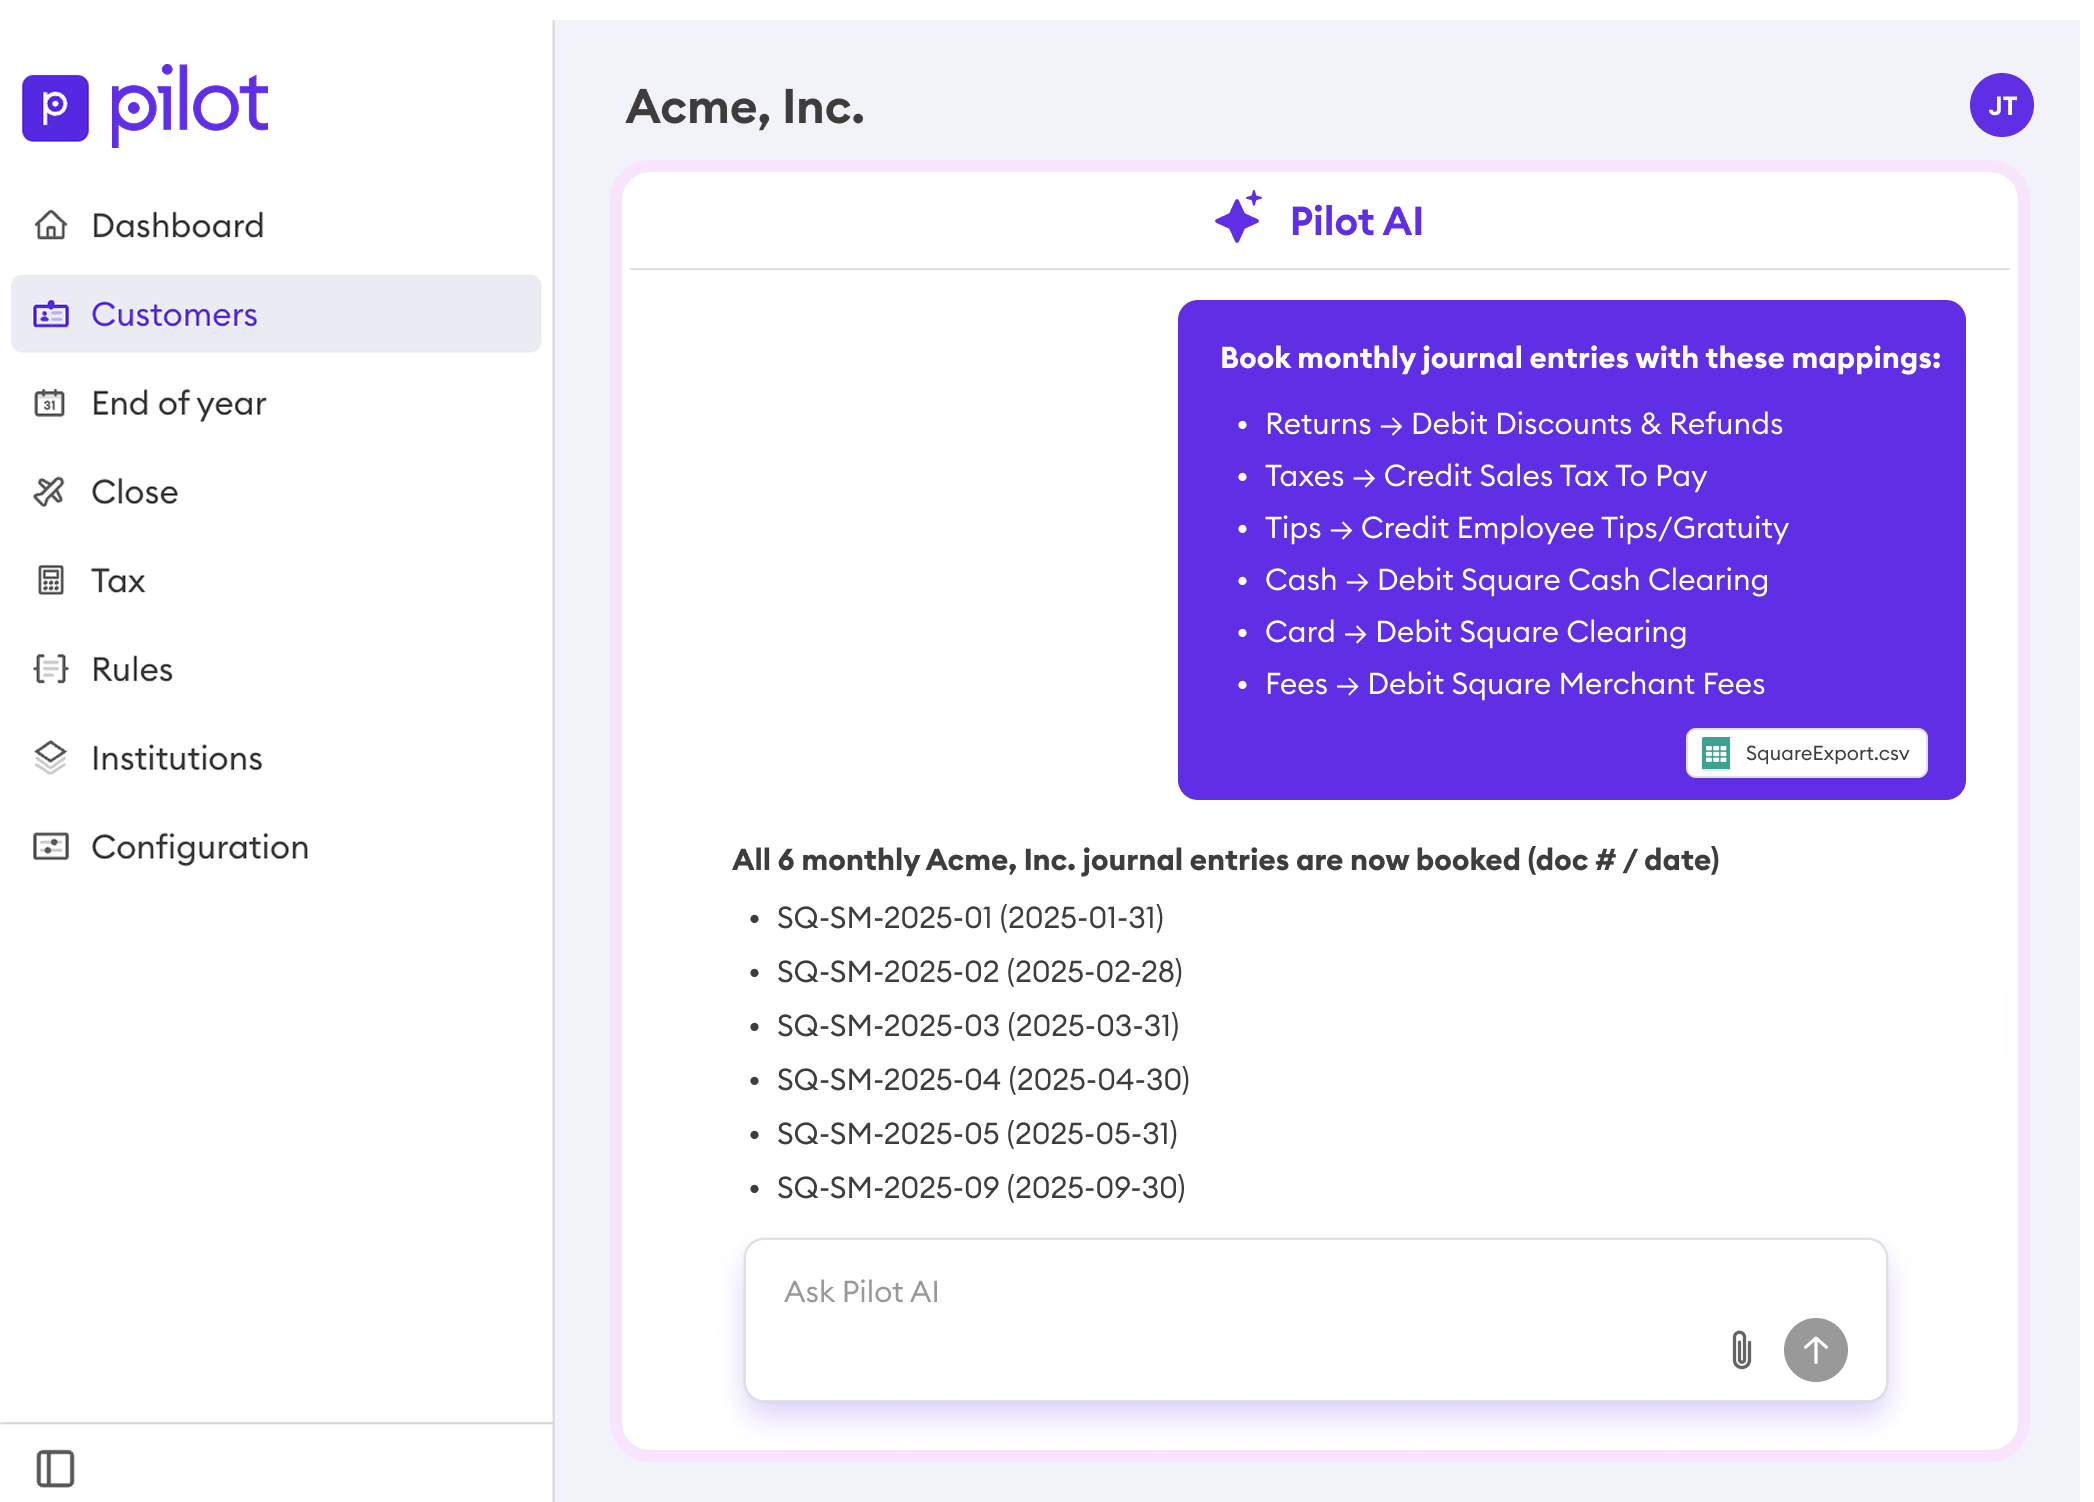
Task: Click the Tax calculator icon
Action: pos(50,580)
